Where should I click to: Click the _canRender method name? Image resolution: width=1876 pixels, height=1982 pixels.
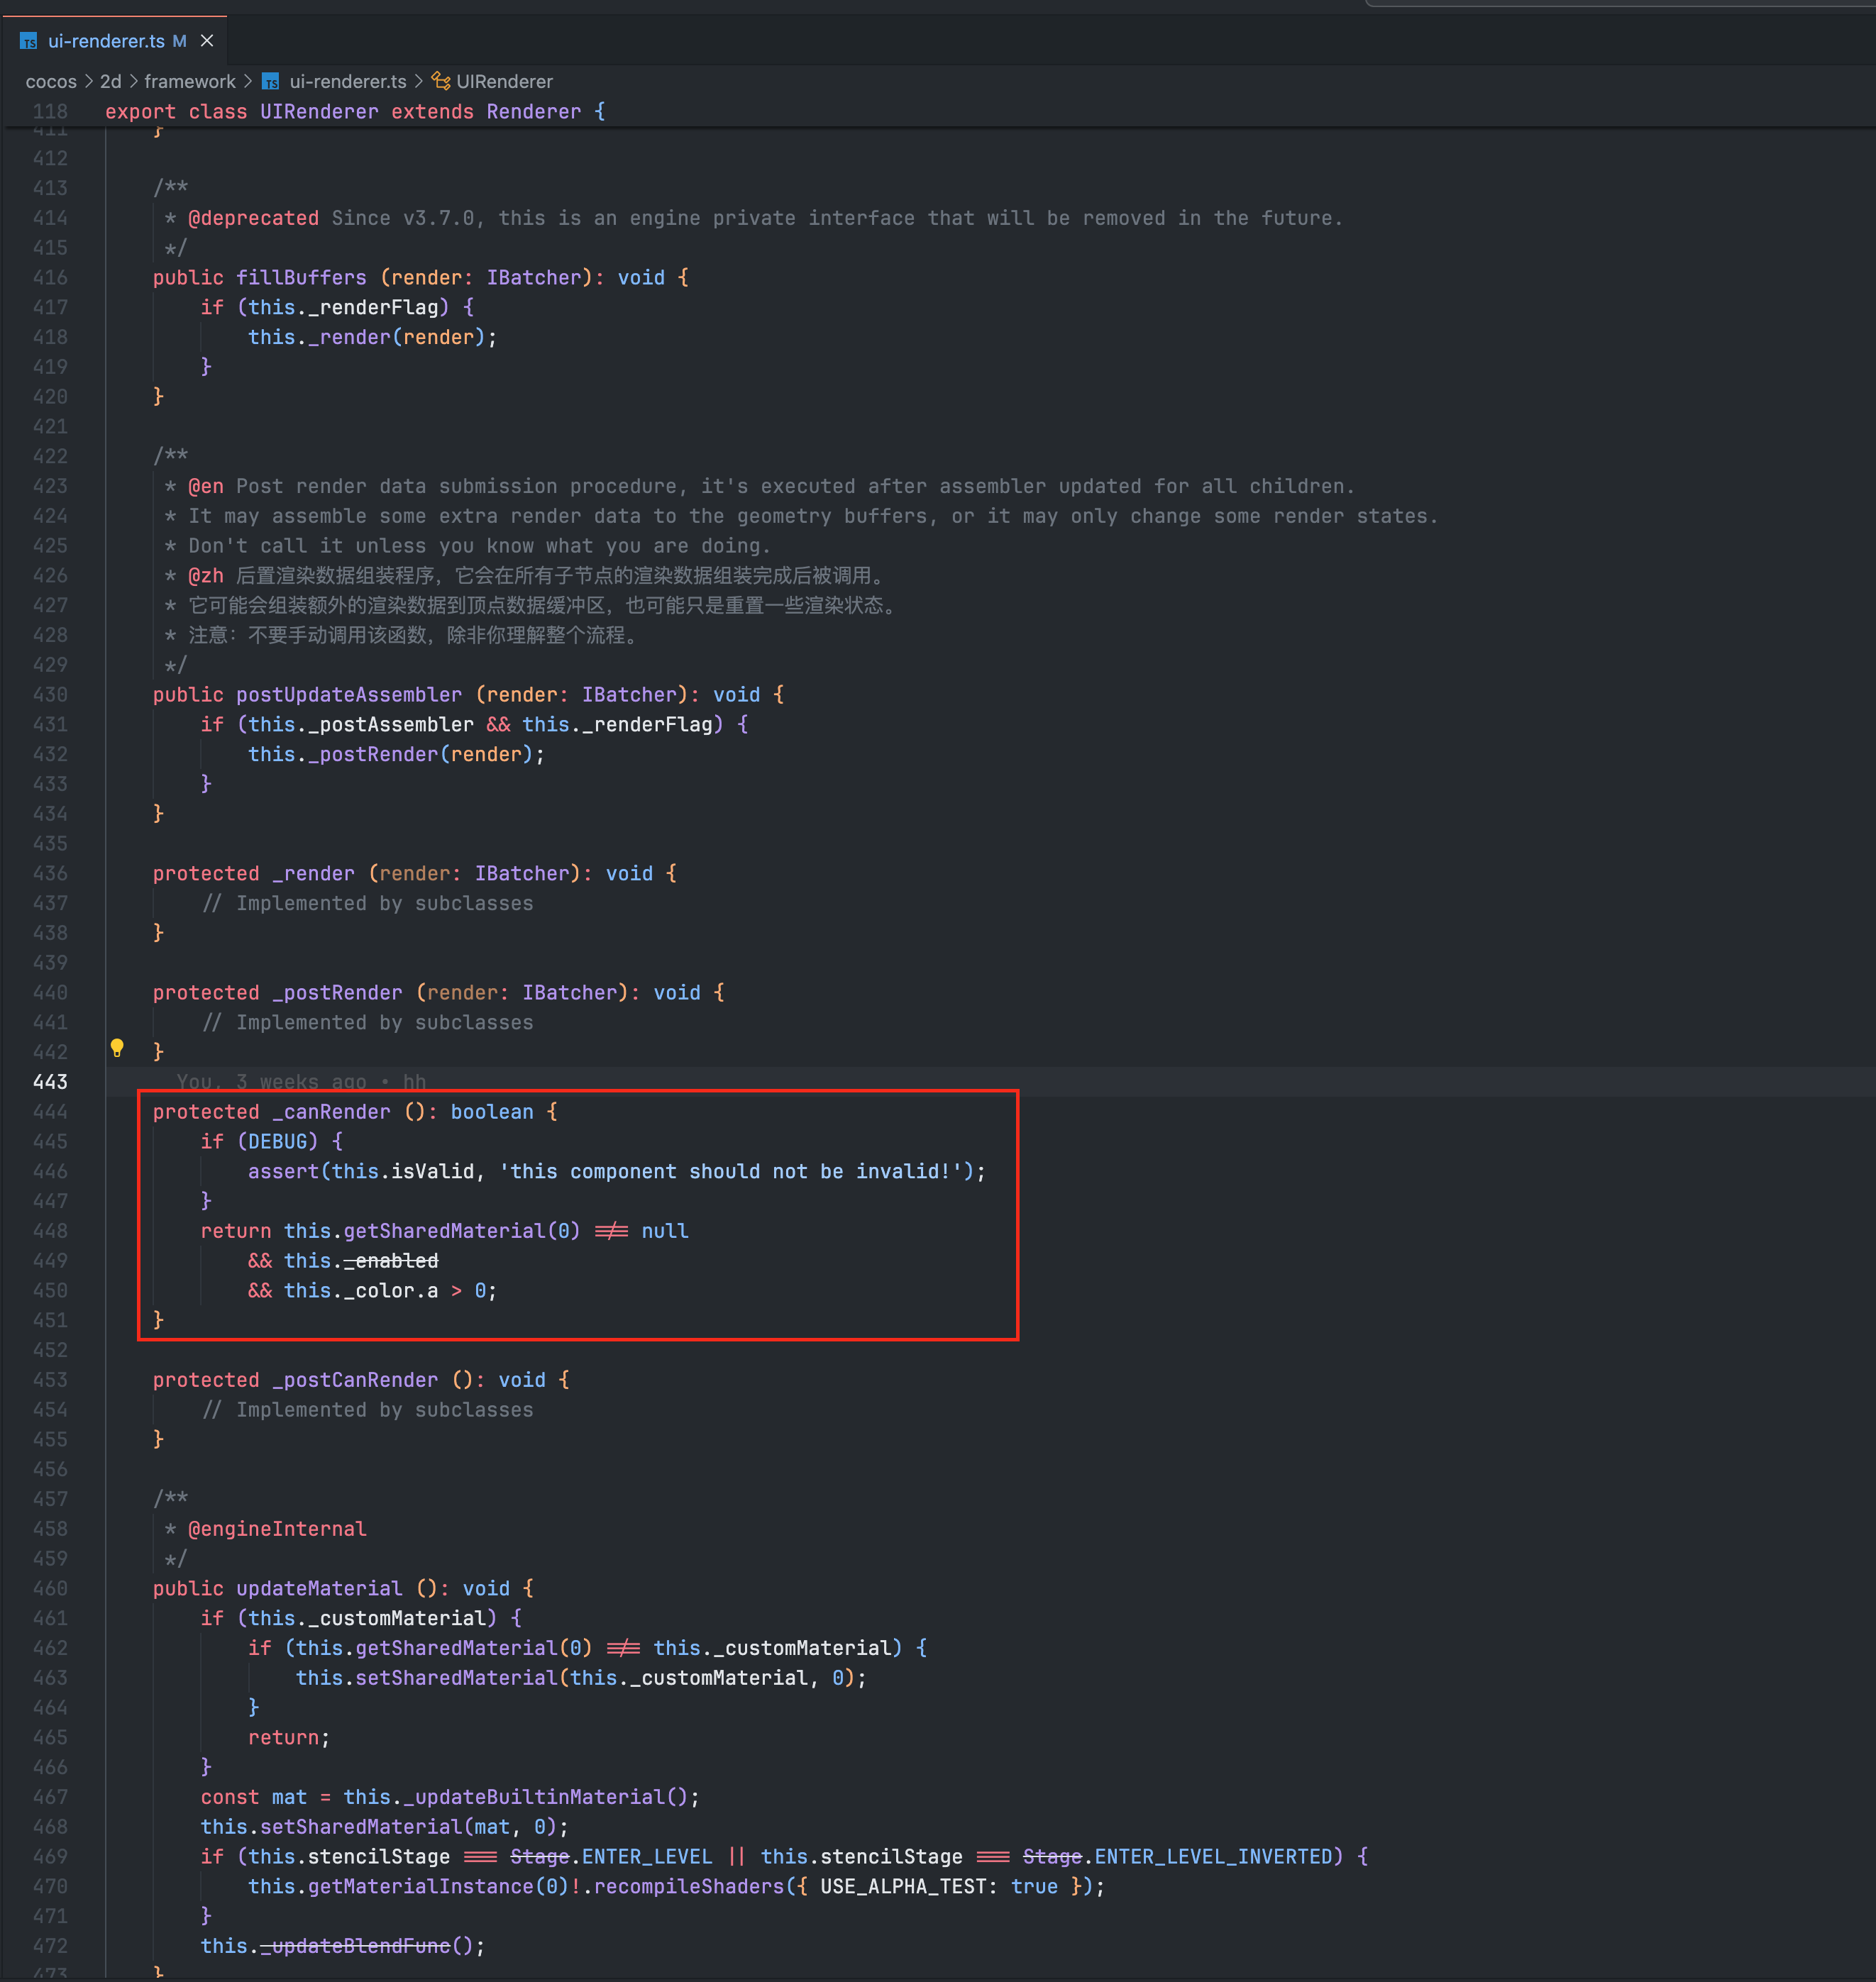(331, 1112)
